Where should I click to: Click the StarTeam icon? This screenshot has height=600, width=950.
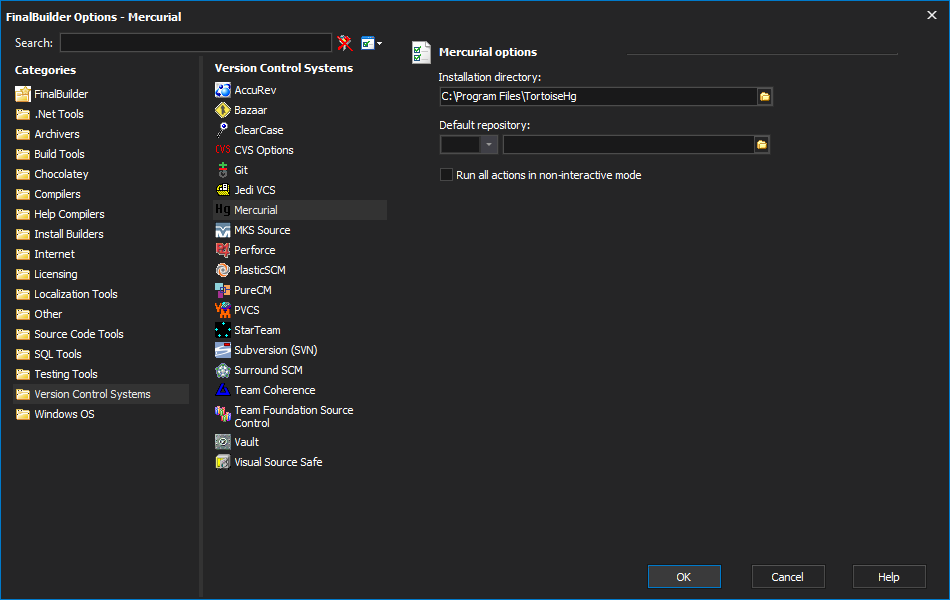coord(223,330)
